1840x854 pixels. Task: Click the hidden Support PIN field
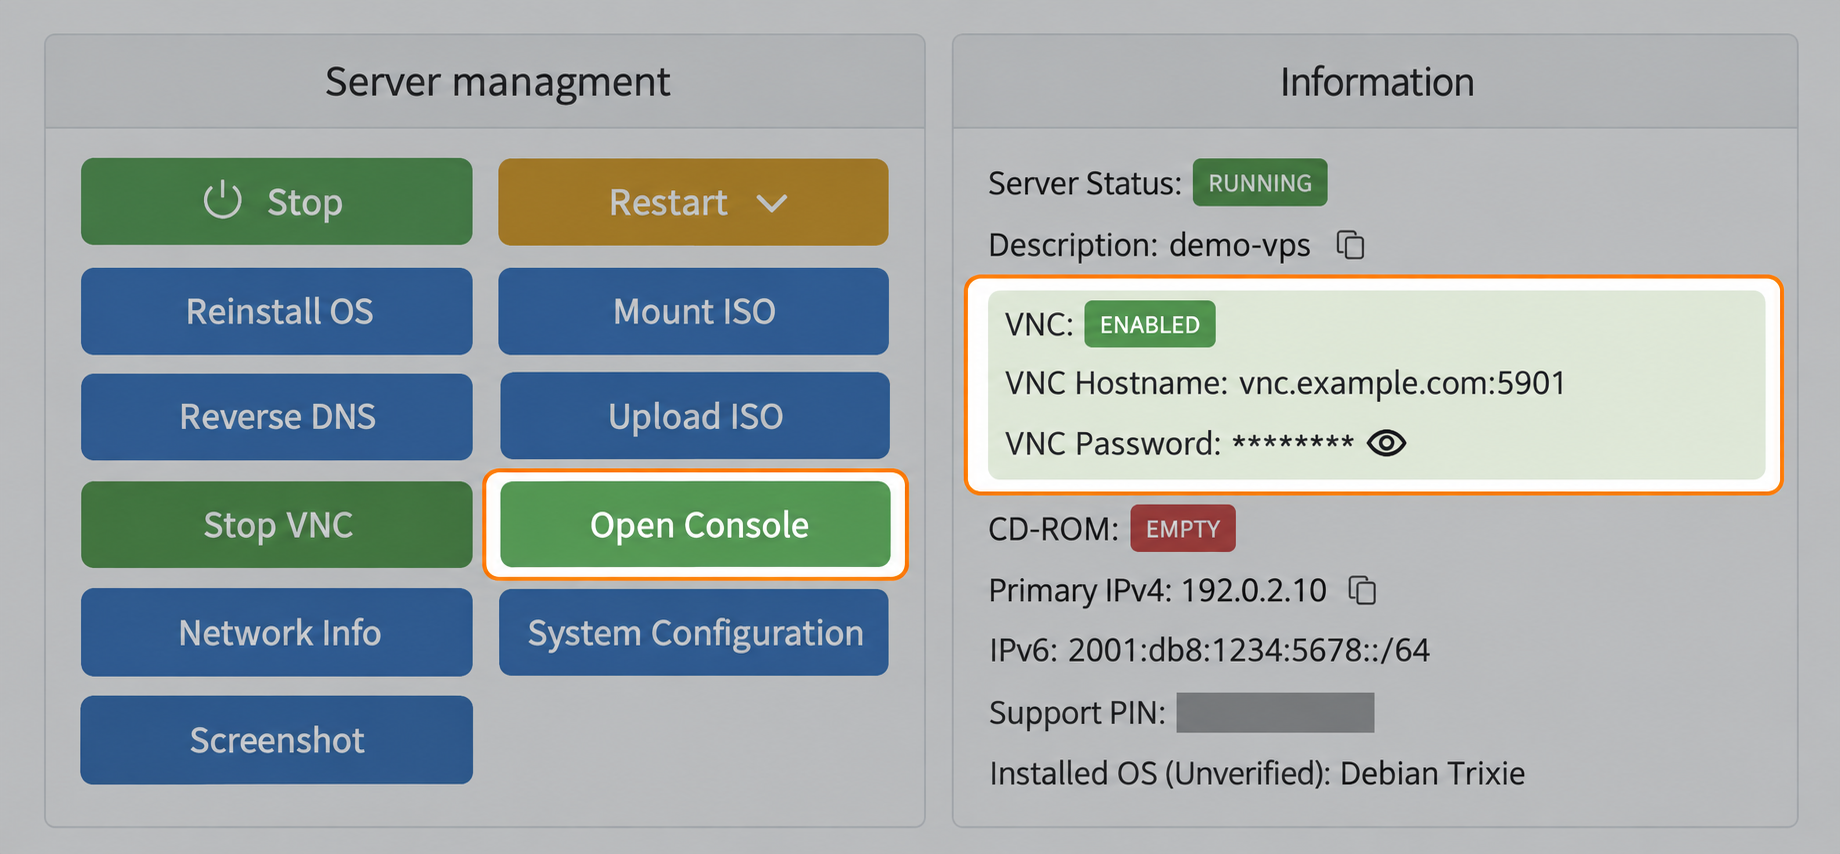[x=1275, y=713]
